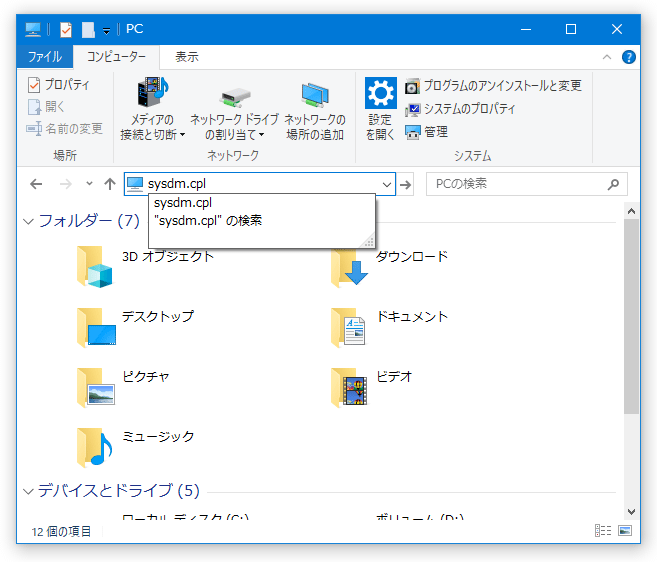This screenshot has width=657, height=562.
Task: Click the resize grip of suggestion dropdown
Action: pos(368,241)
